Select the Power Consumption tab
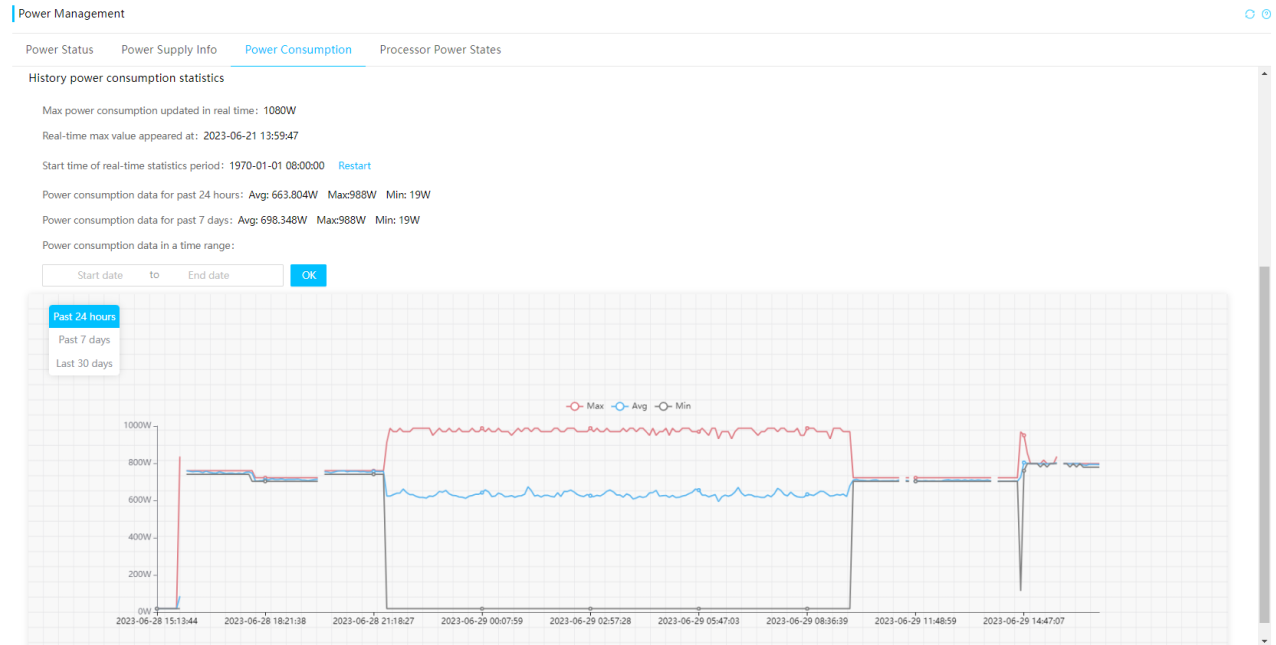The width and height of the screenshot is (1276, 645). click(x=298, y=49)
